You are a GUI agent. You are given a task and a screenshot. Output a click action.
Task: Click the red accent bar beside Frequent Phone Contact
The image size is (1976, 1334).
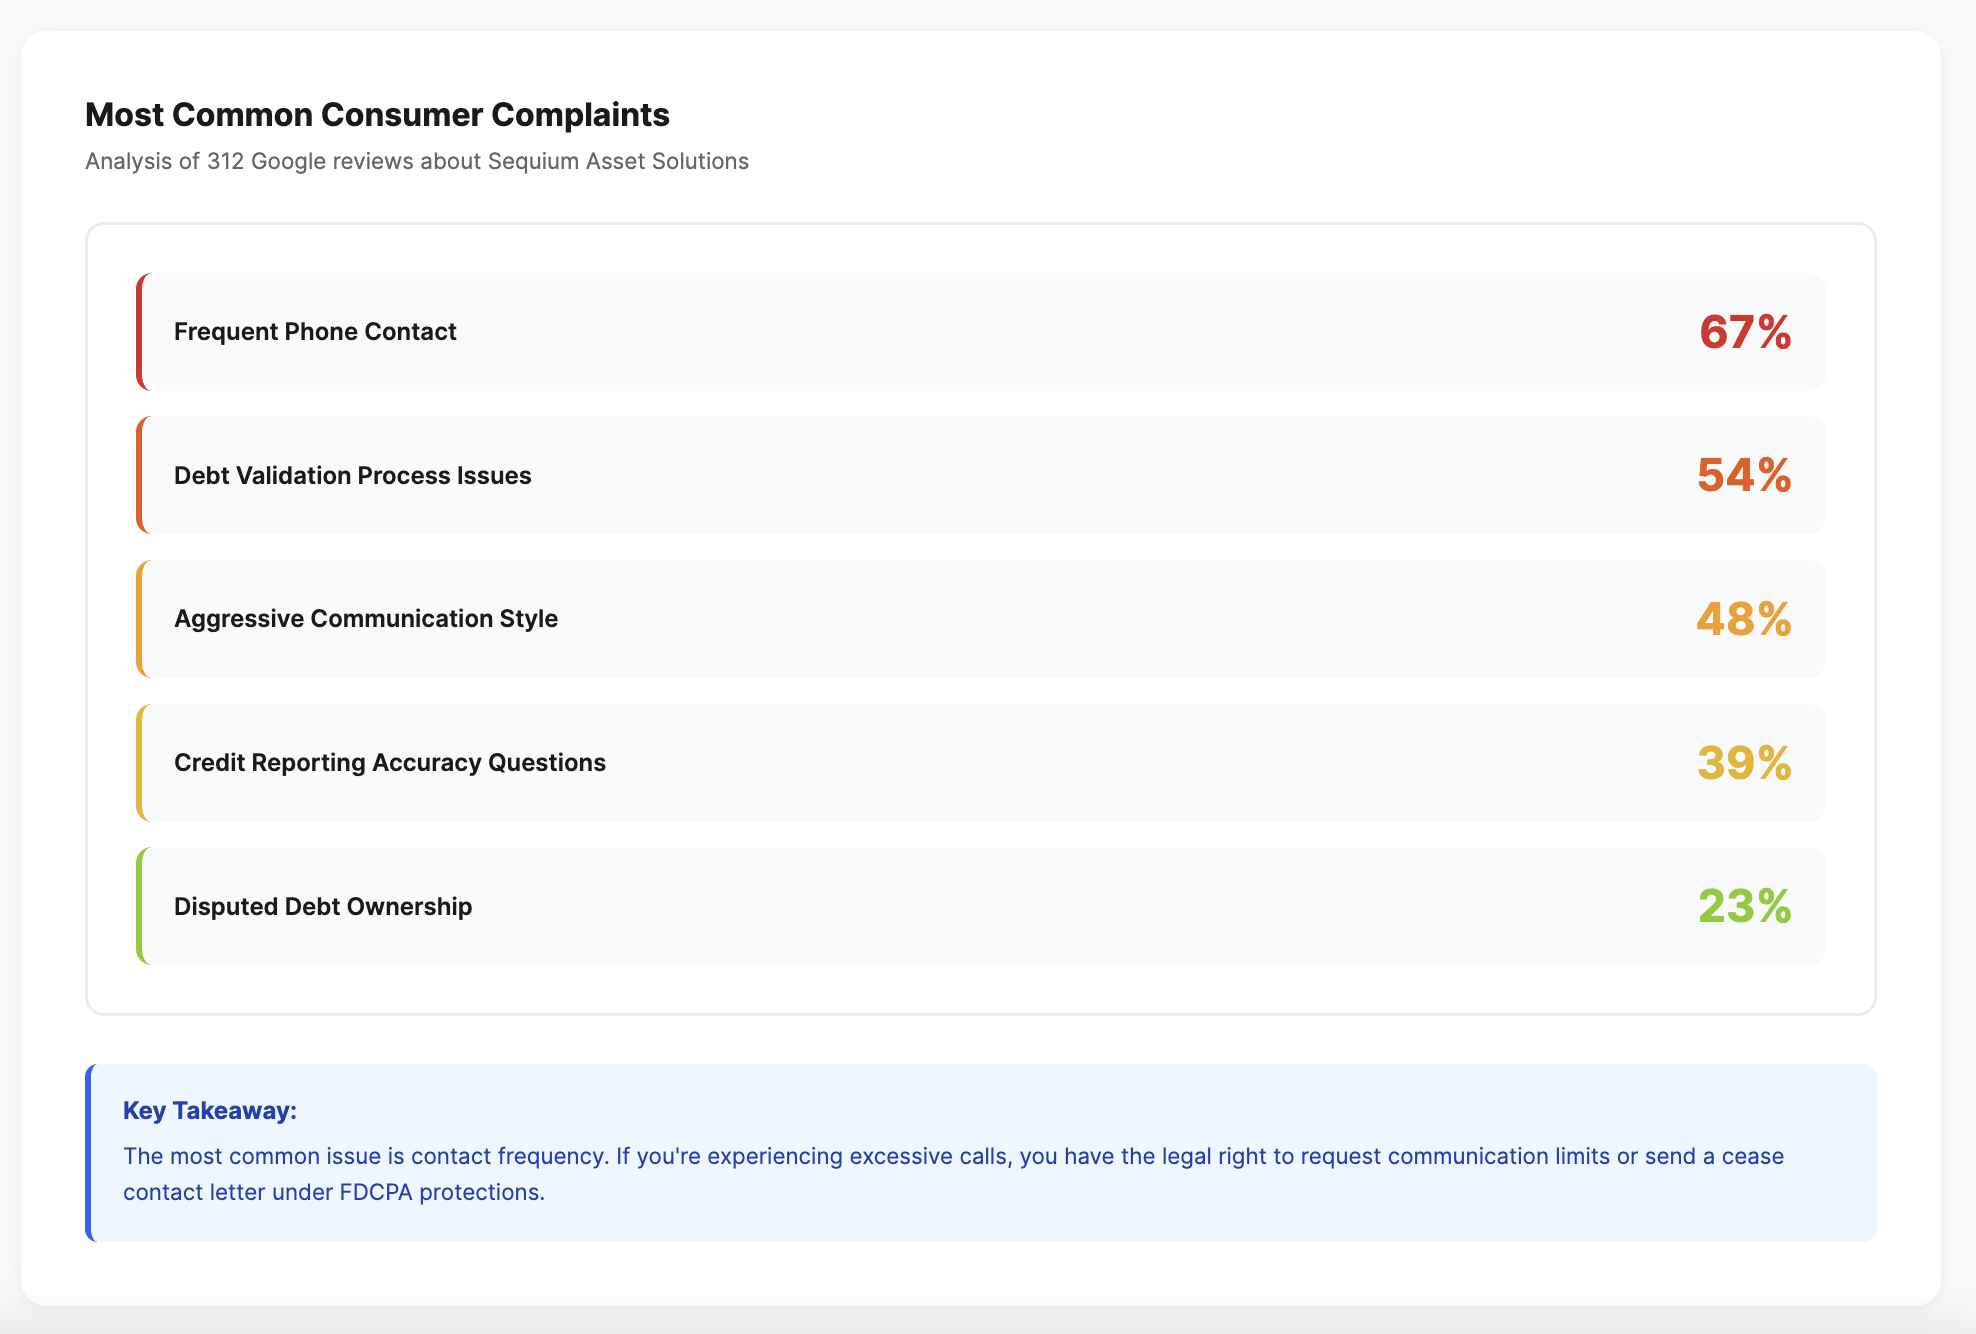tap(140, 332)
